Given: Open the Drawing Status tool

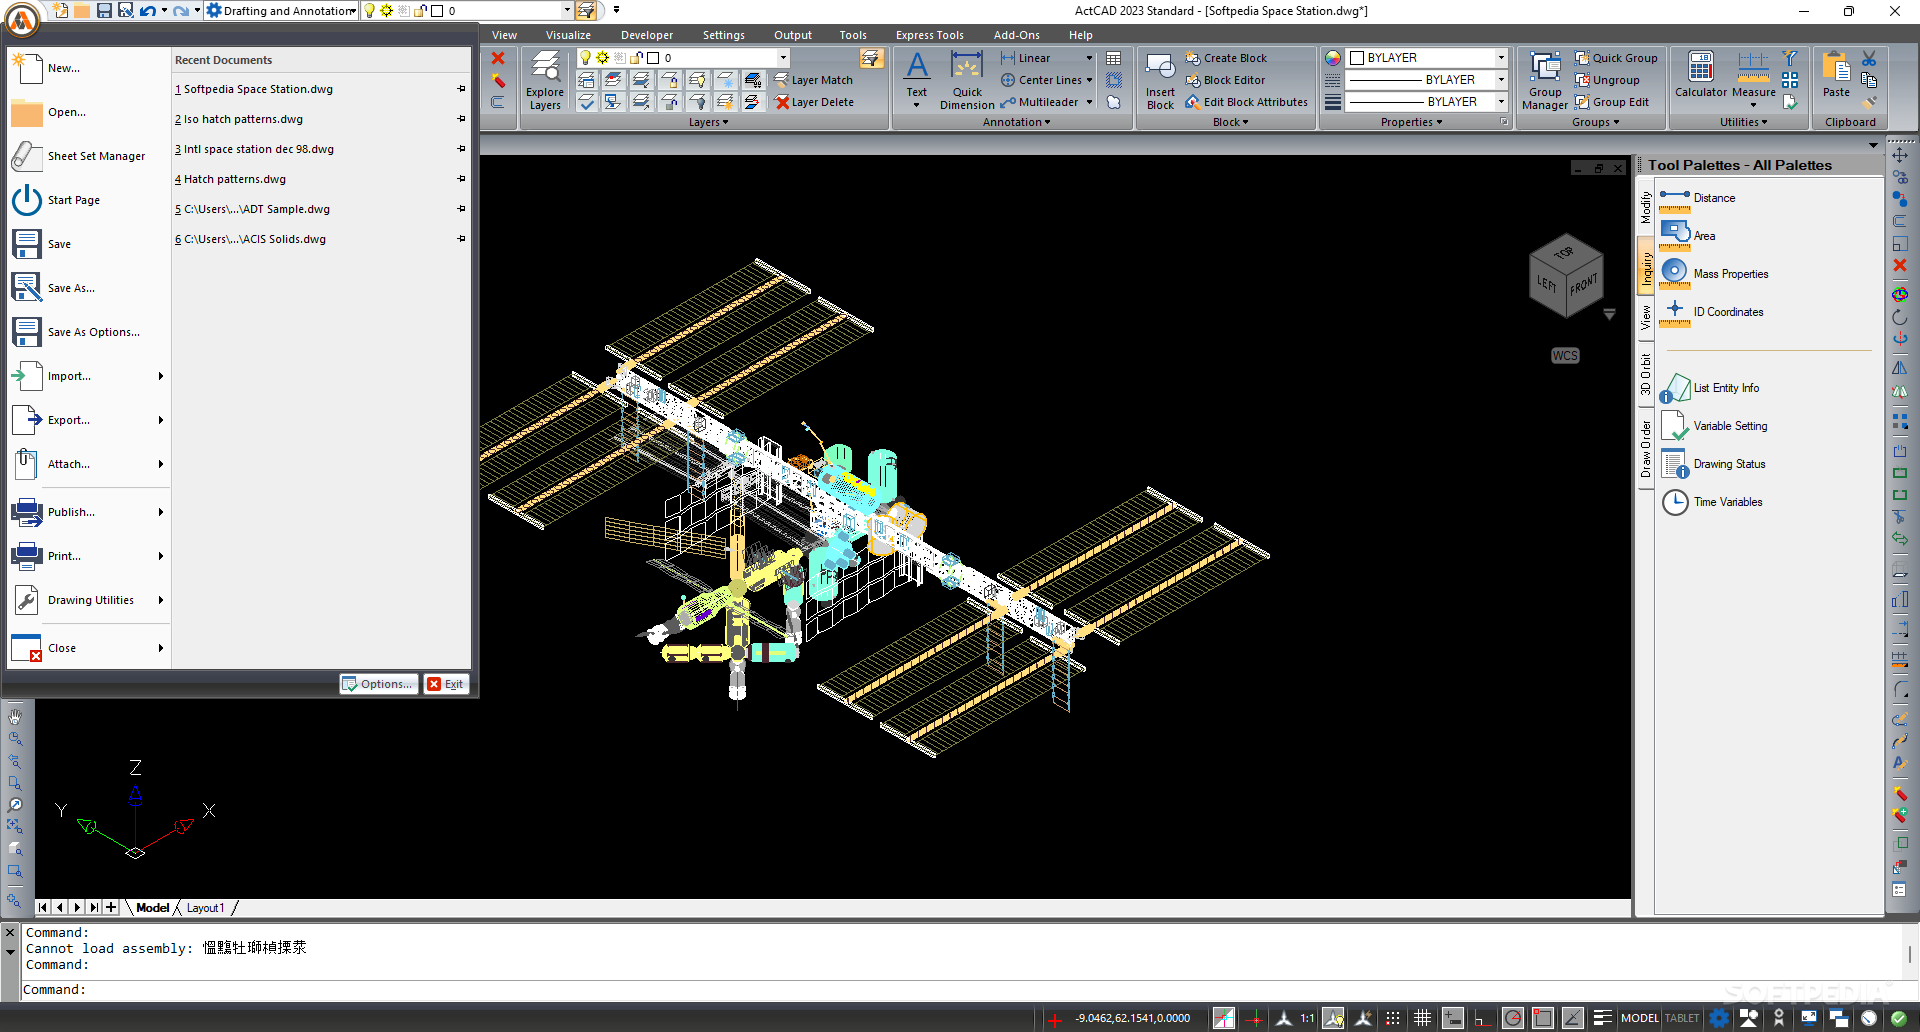Looking at the screenshot, I should click(x=1713, y=464).
